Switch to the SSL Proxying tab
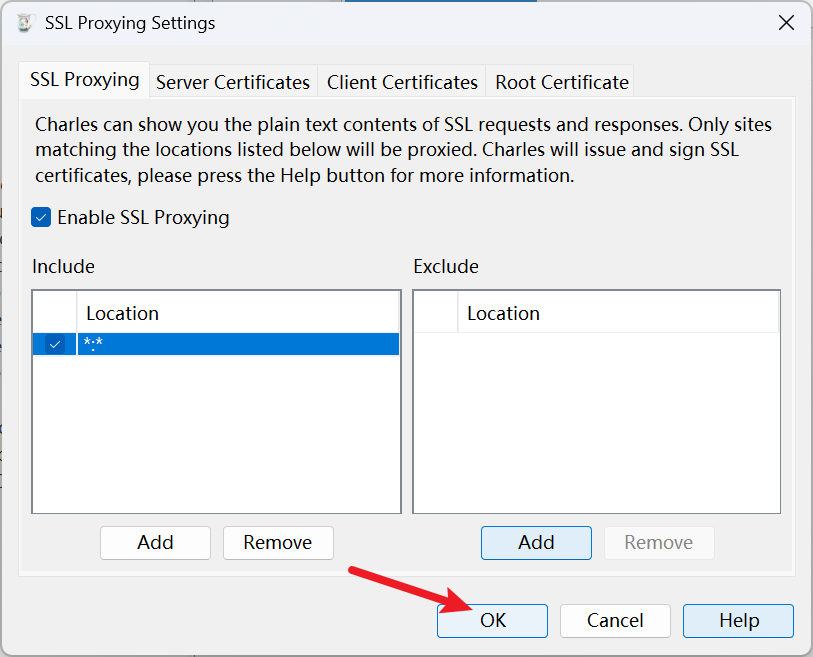 pyautogui.click(x=85, y=80)
